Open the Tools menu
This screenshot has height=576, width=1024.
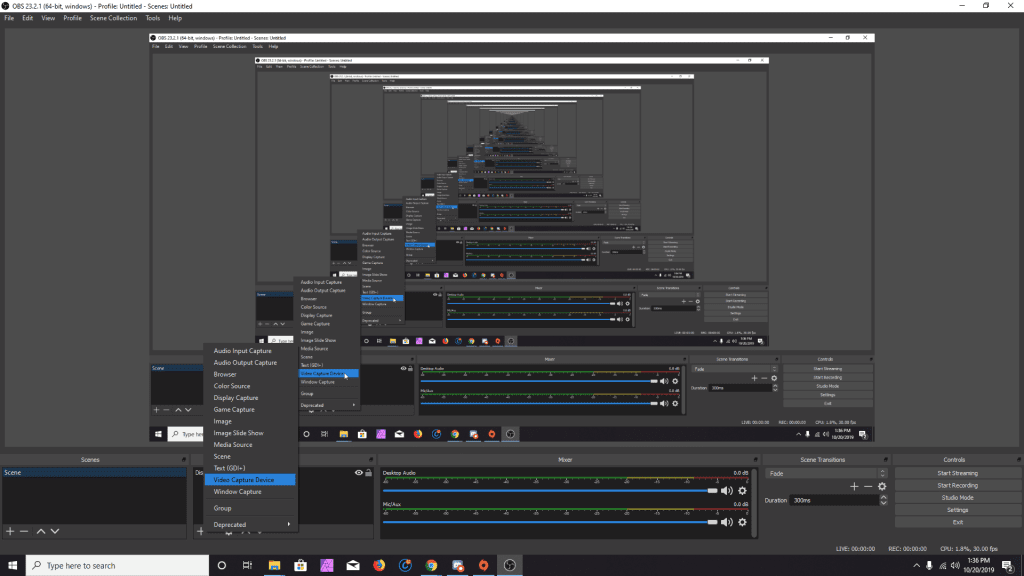click(153, 18)
